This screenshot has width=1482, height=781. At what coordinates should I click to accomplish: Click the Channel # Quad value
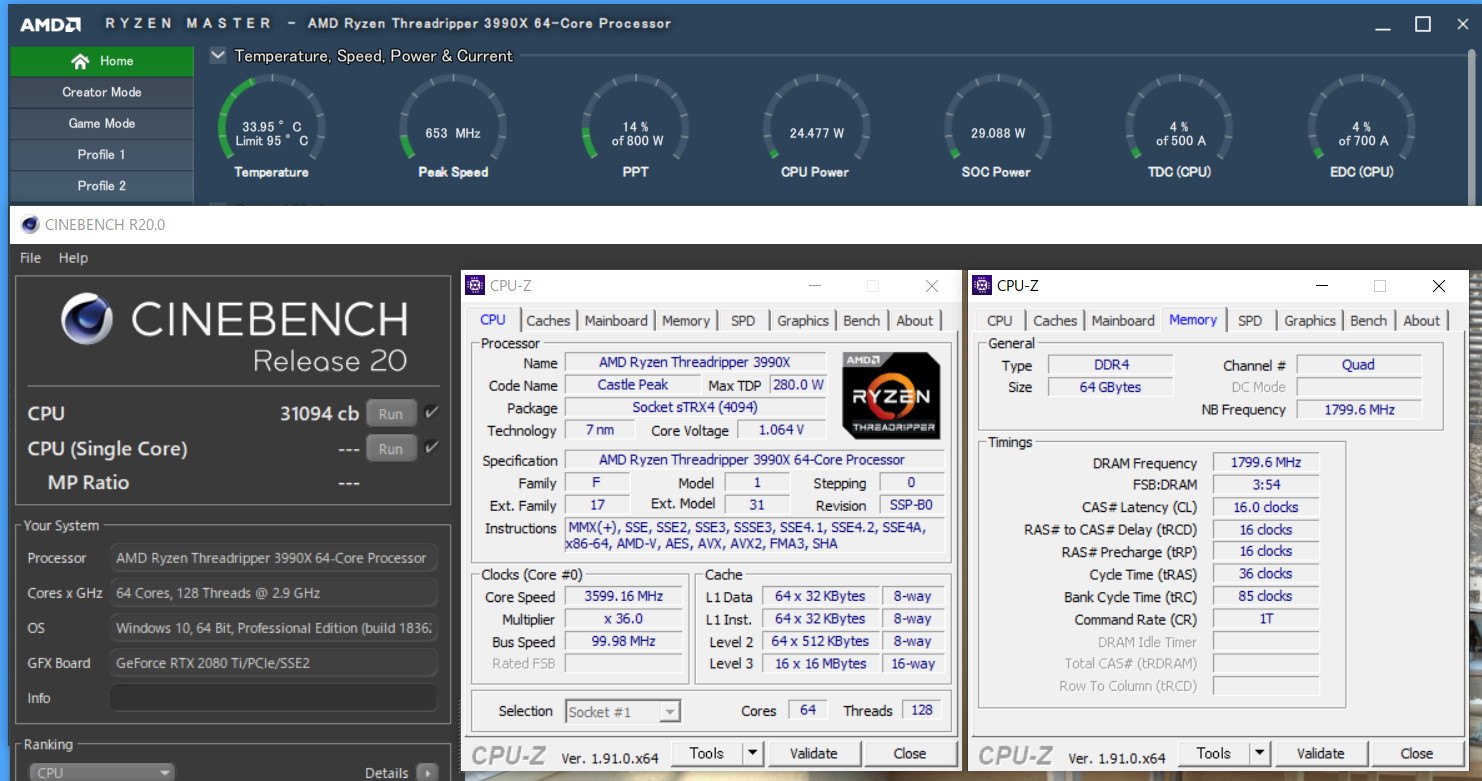click(x=1358, y=365)
